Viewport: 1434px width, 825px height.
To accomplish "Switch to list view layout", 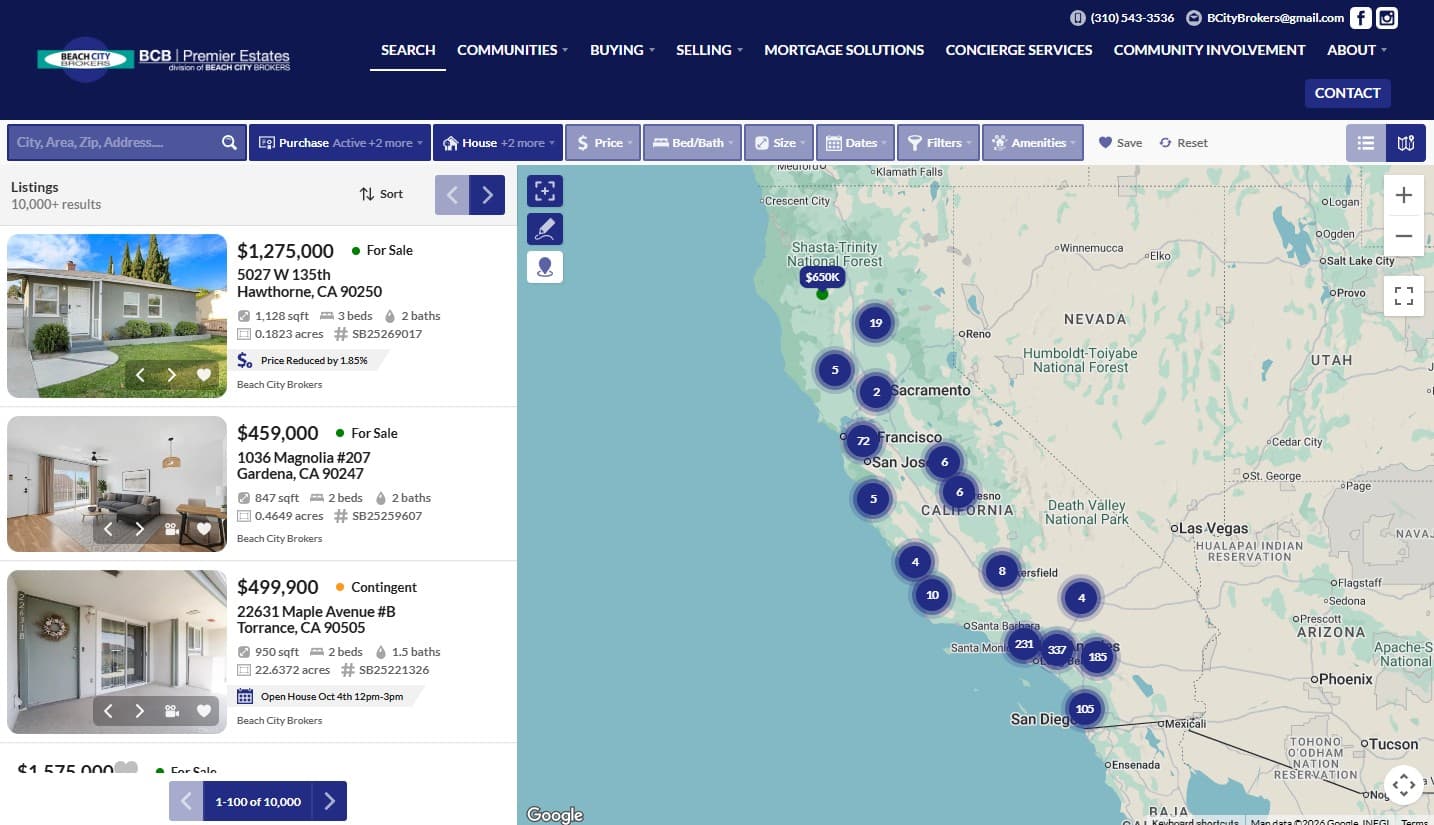I will pos(1366,143).
